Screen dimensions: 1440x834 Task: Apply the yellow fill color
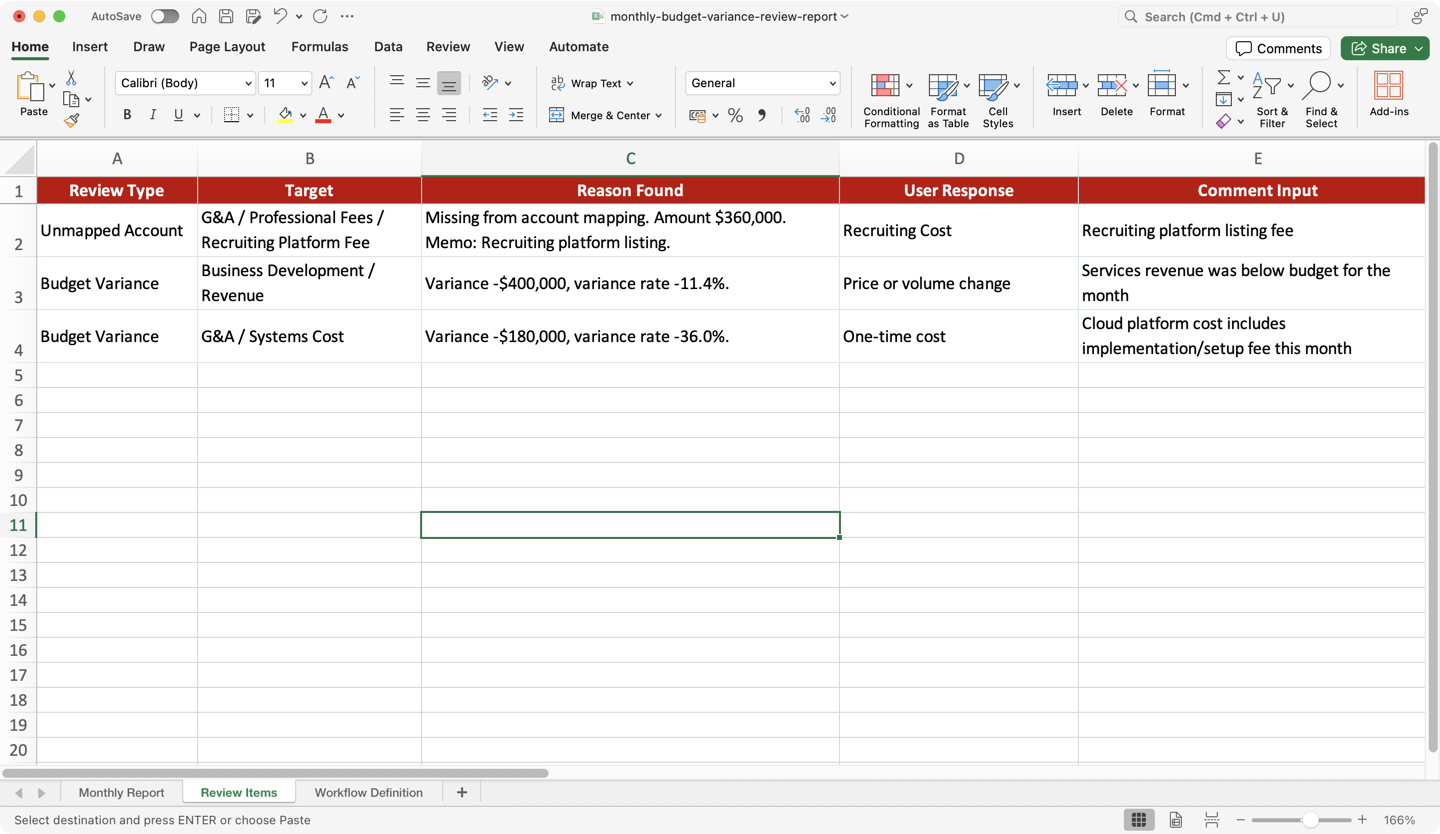(x=286, y=115)
